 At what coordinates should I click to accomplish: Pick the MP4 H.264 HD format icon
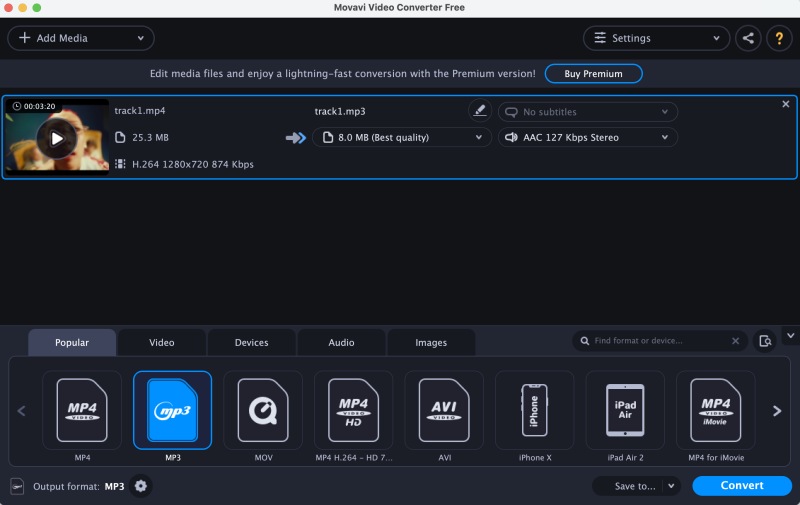[354, 410]
